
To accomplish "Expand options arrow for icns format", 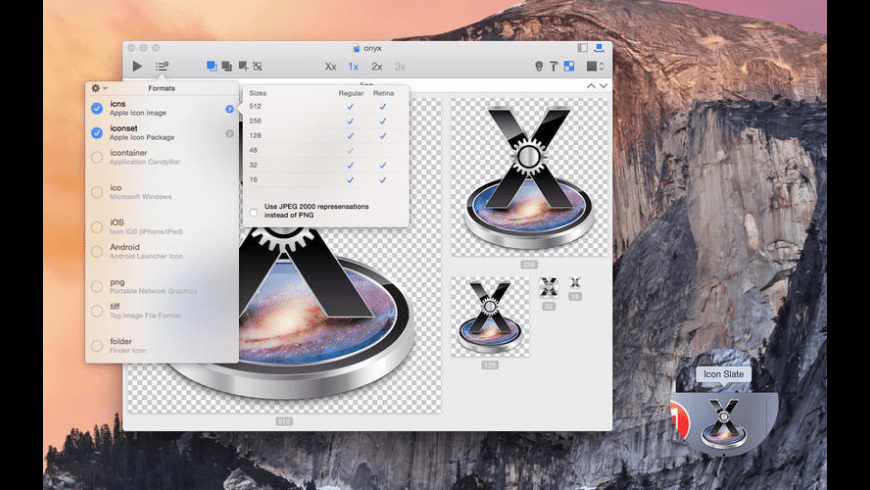I will (x=230, y=109).
